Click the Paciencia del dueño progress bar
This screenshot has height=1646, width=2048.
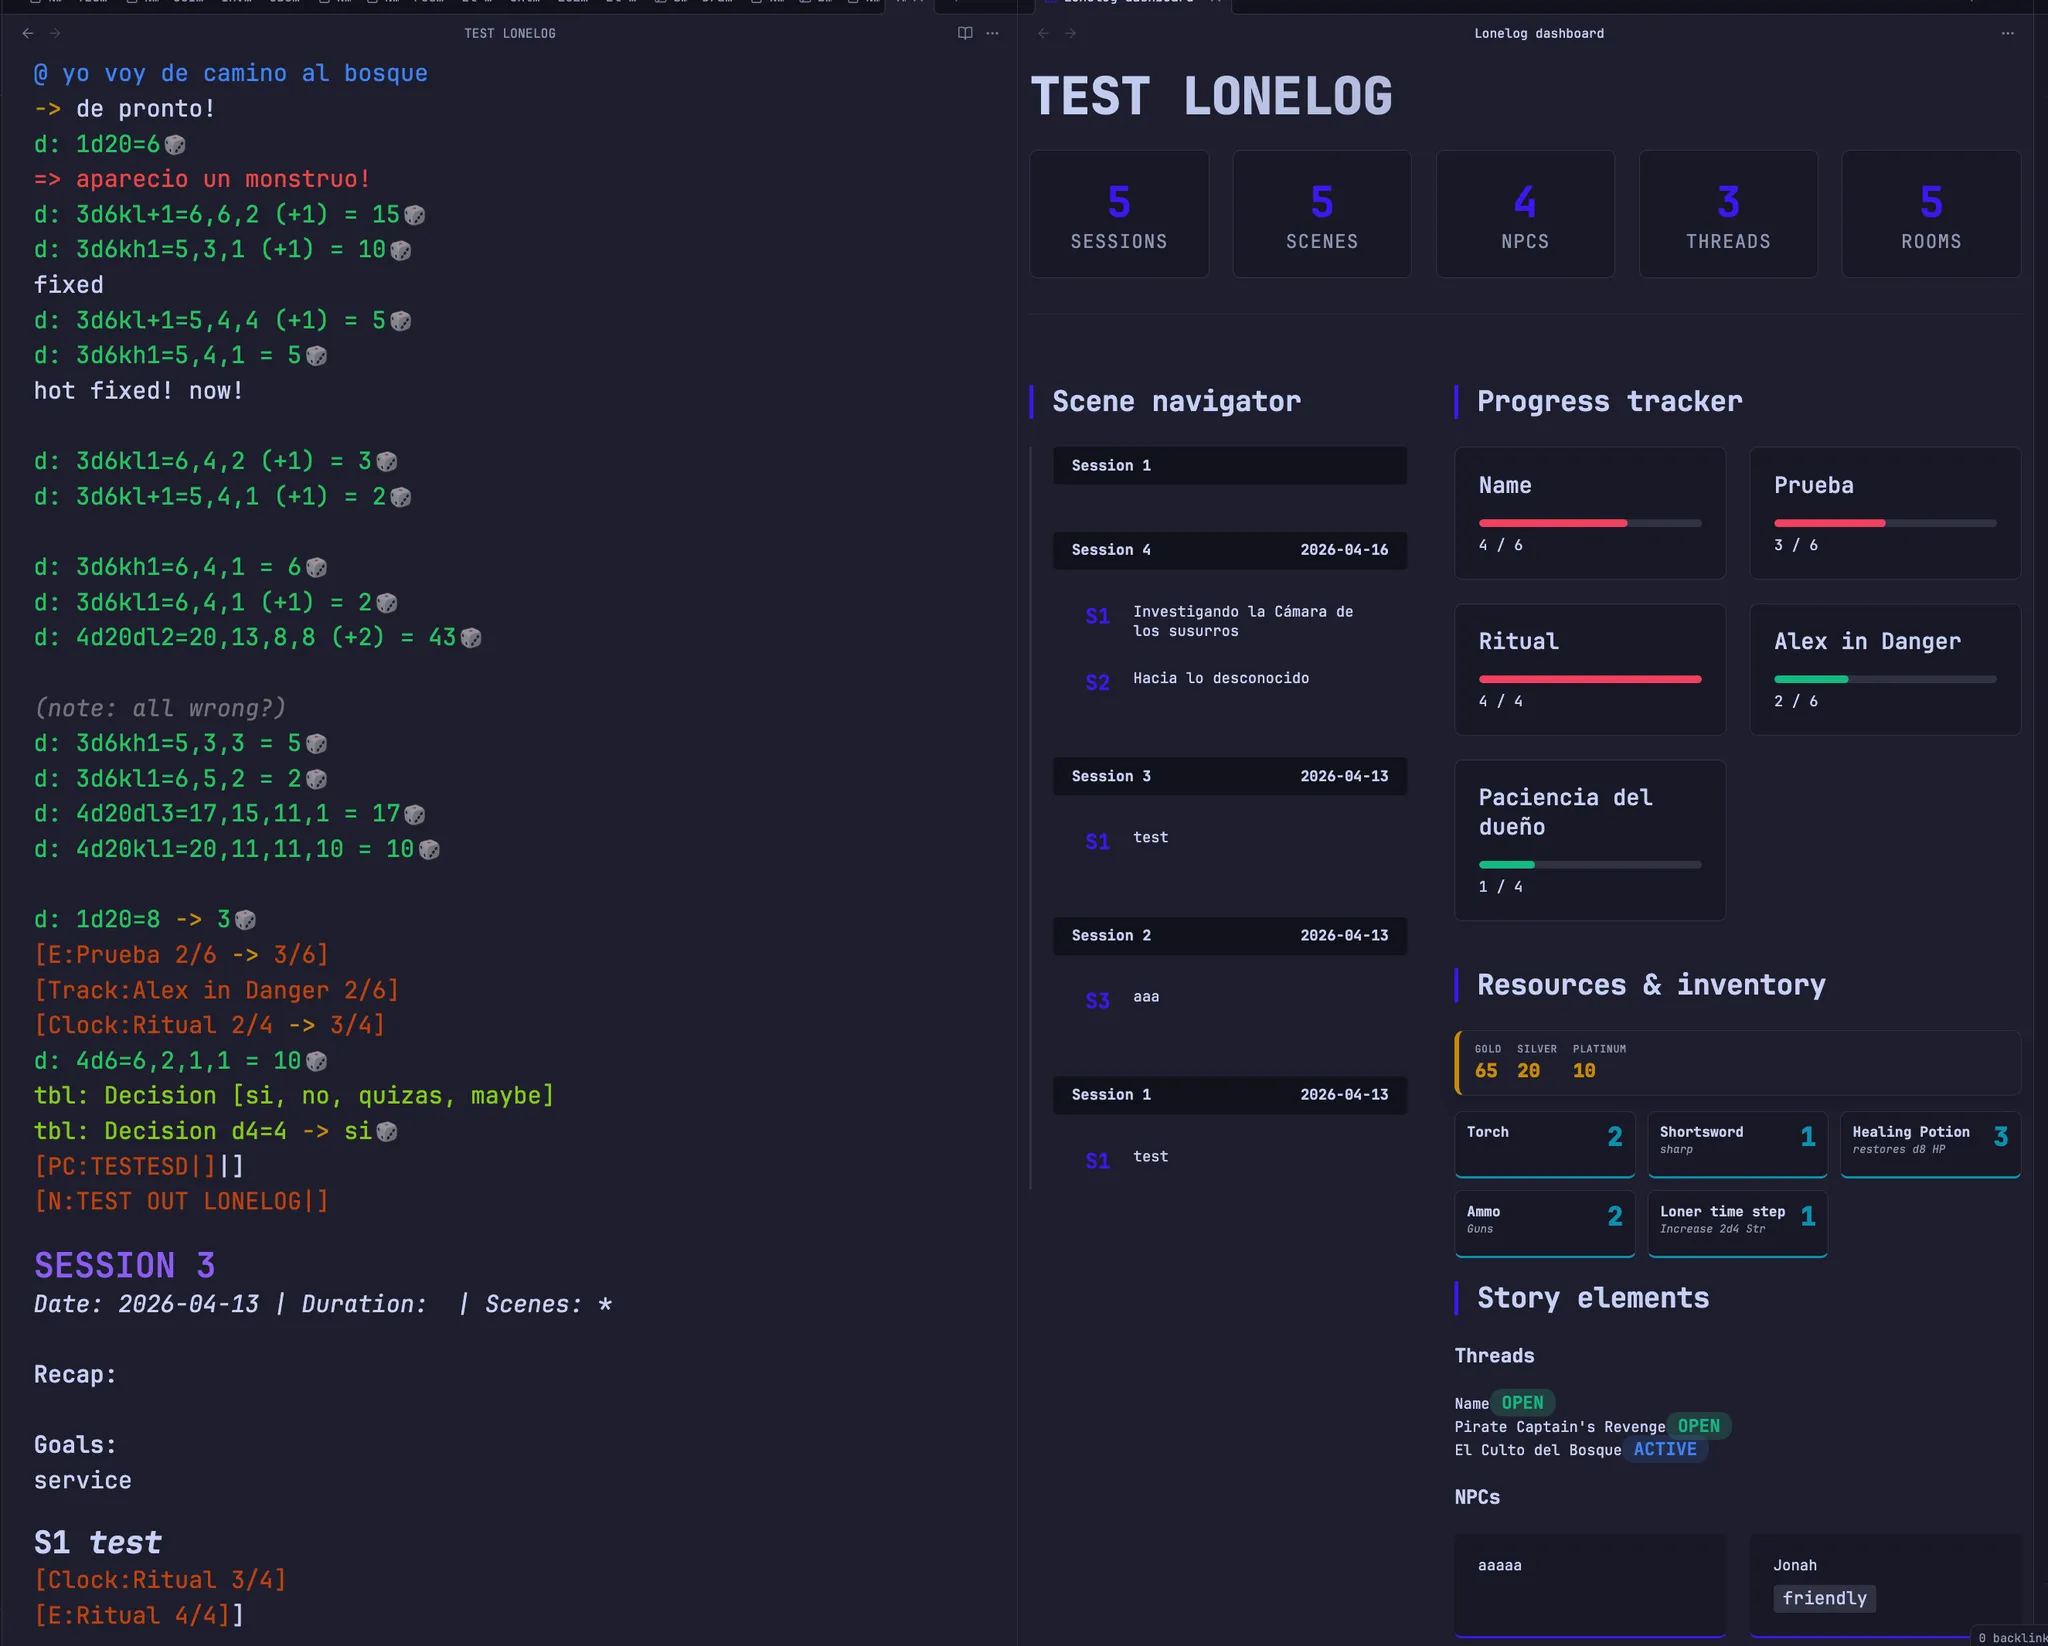1590,865
